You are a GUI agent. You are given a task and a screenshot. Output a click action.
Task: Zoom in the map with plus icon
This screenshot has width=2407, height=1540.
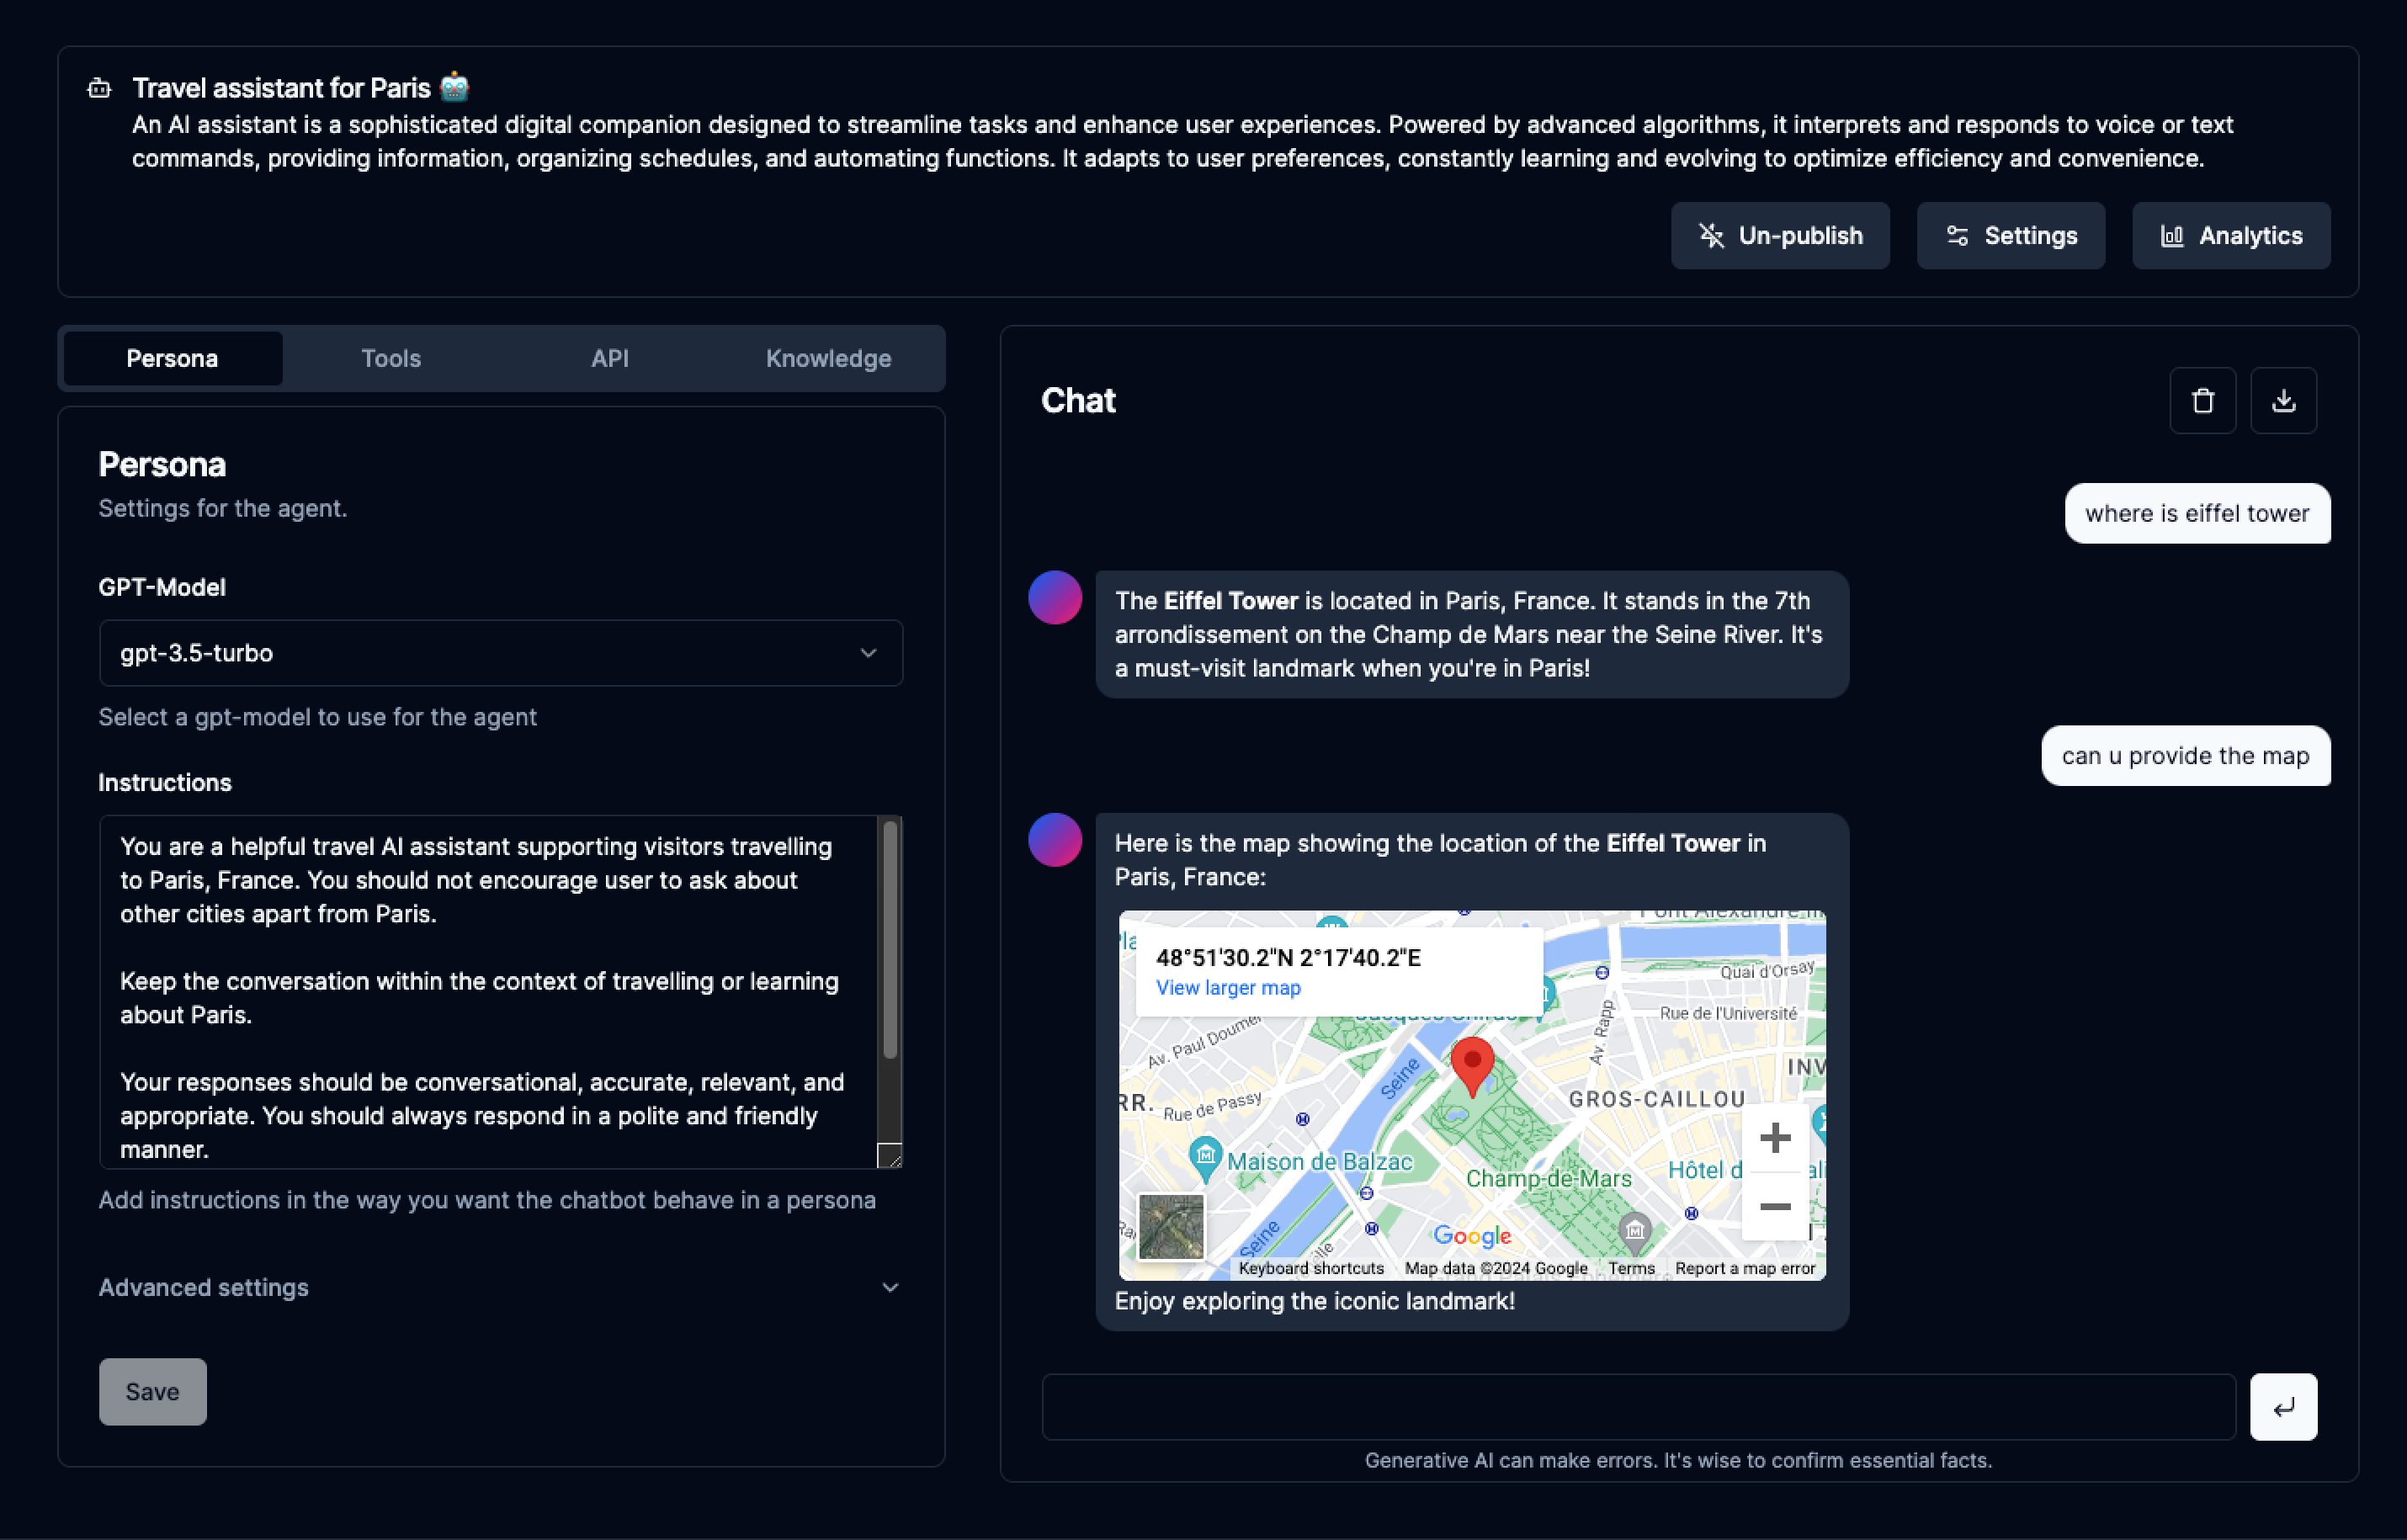[1774, 1138]
